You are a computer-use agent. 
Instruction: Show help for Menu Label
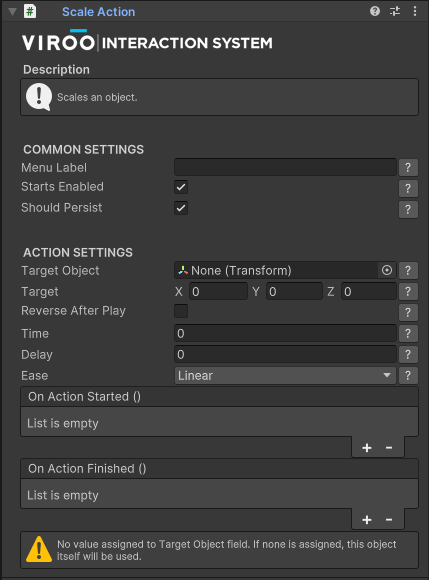point(408,168)
